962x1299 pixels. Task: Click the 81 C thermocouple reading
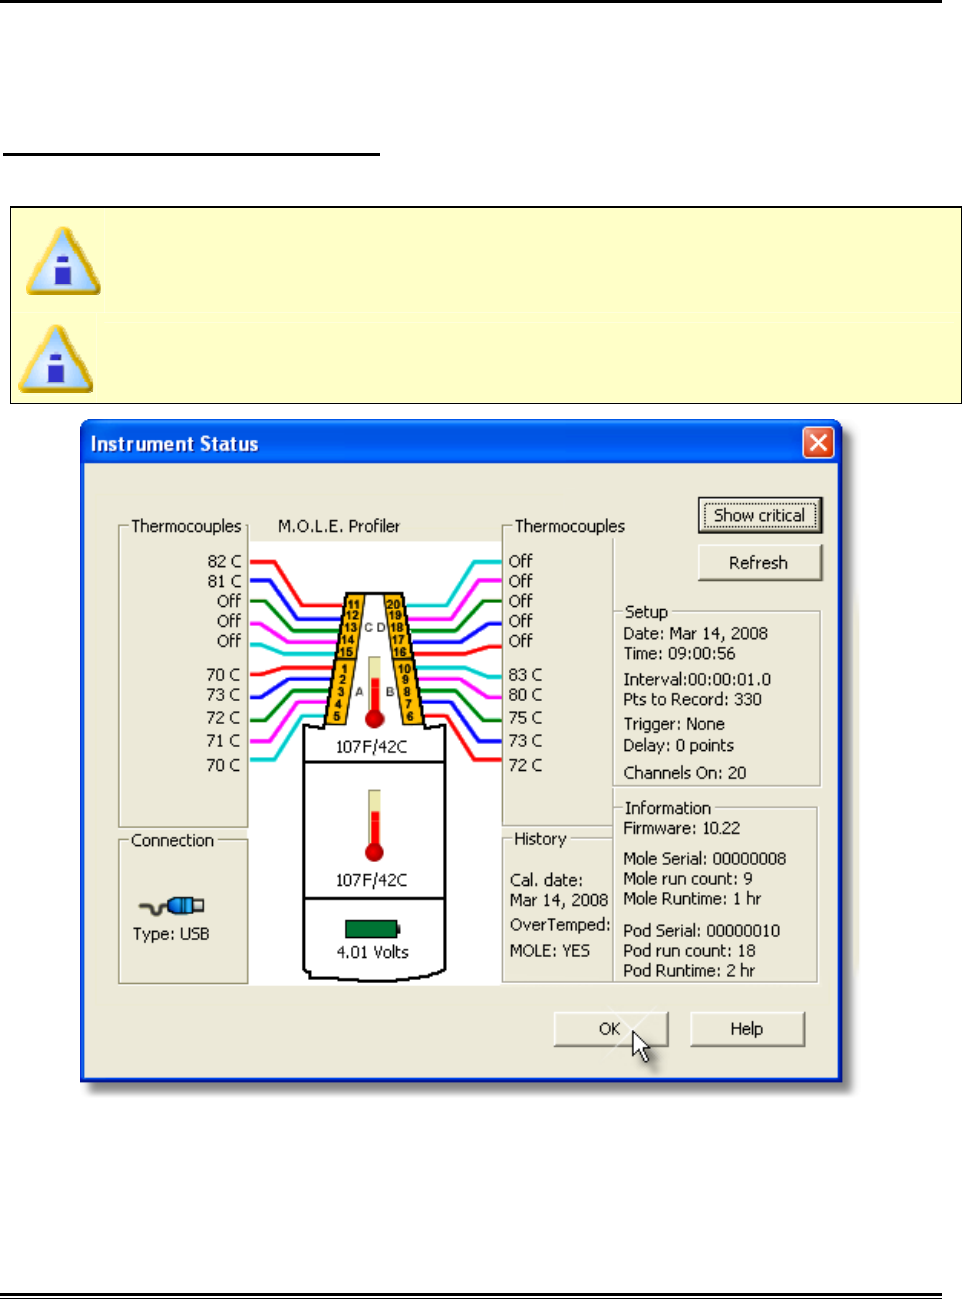tap(224, 581)
